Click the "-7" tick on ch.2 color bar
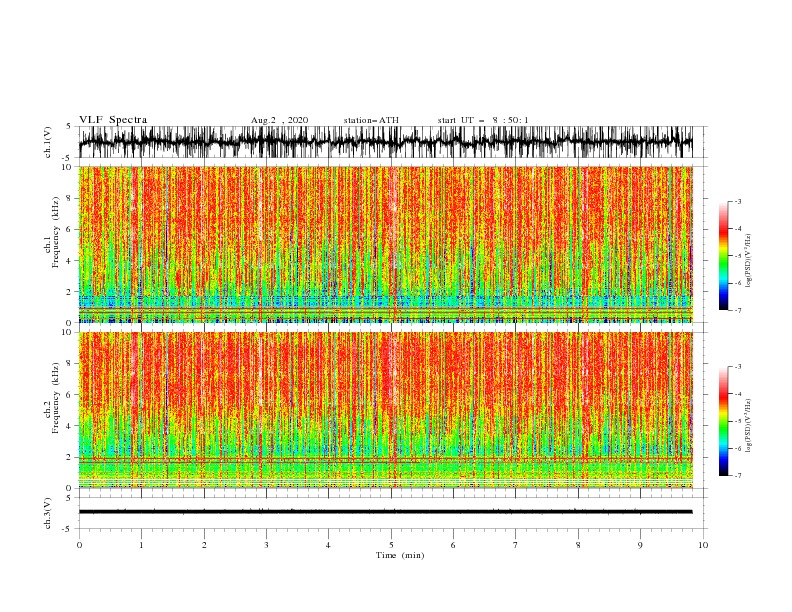Screen dimensions: 792x612 [737, 476]
